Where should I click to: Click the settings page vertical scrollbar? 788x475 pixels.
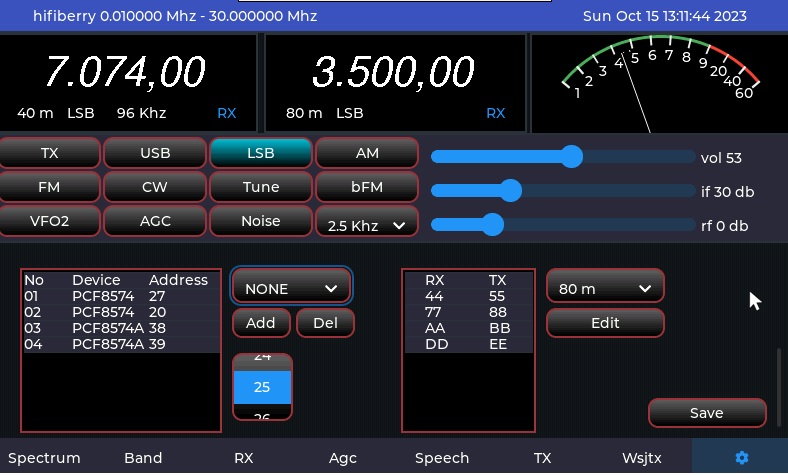pos(779,386)
